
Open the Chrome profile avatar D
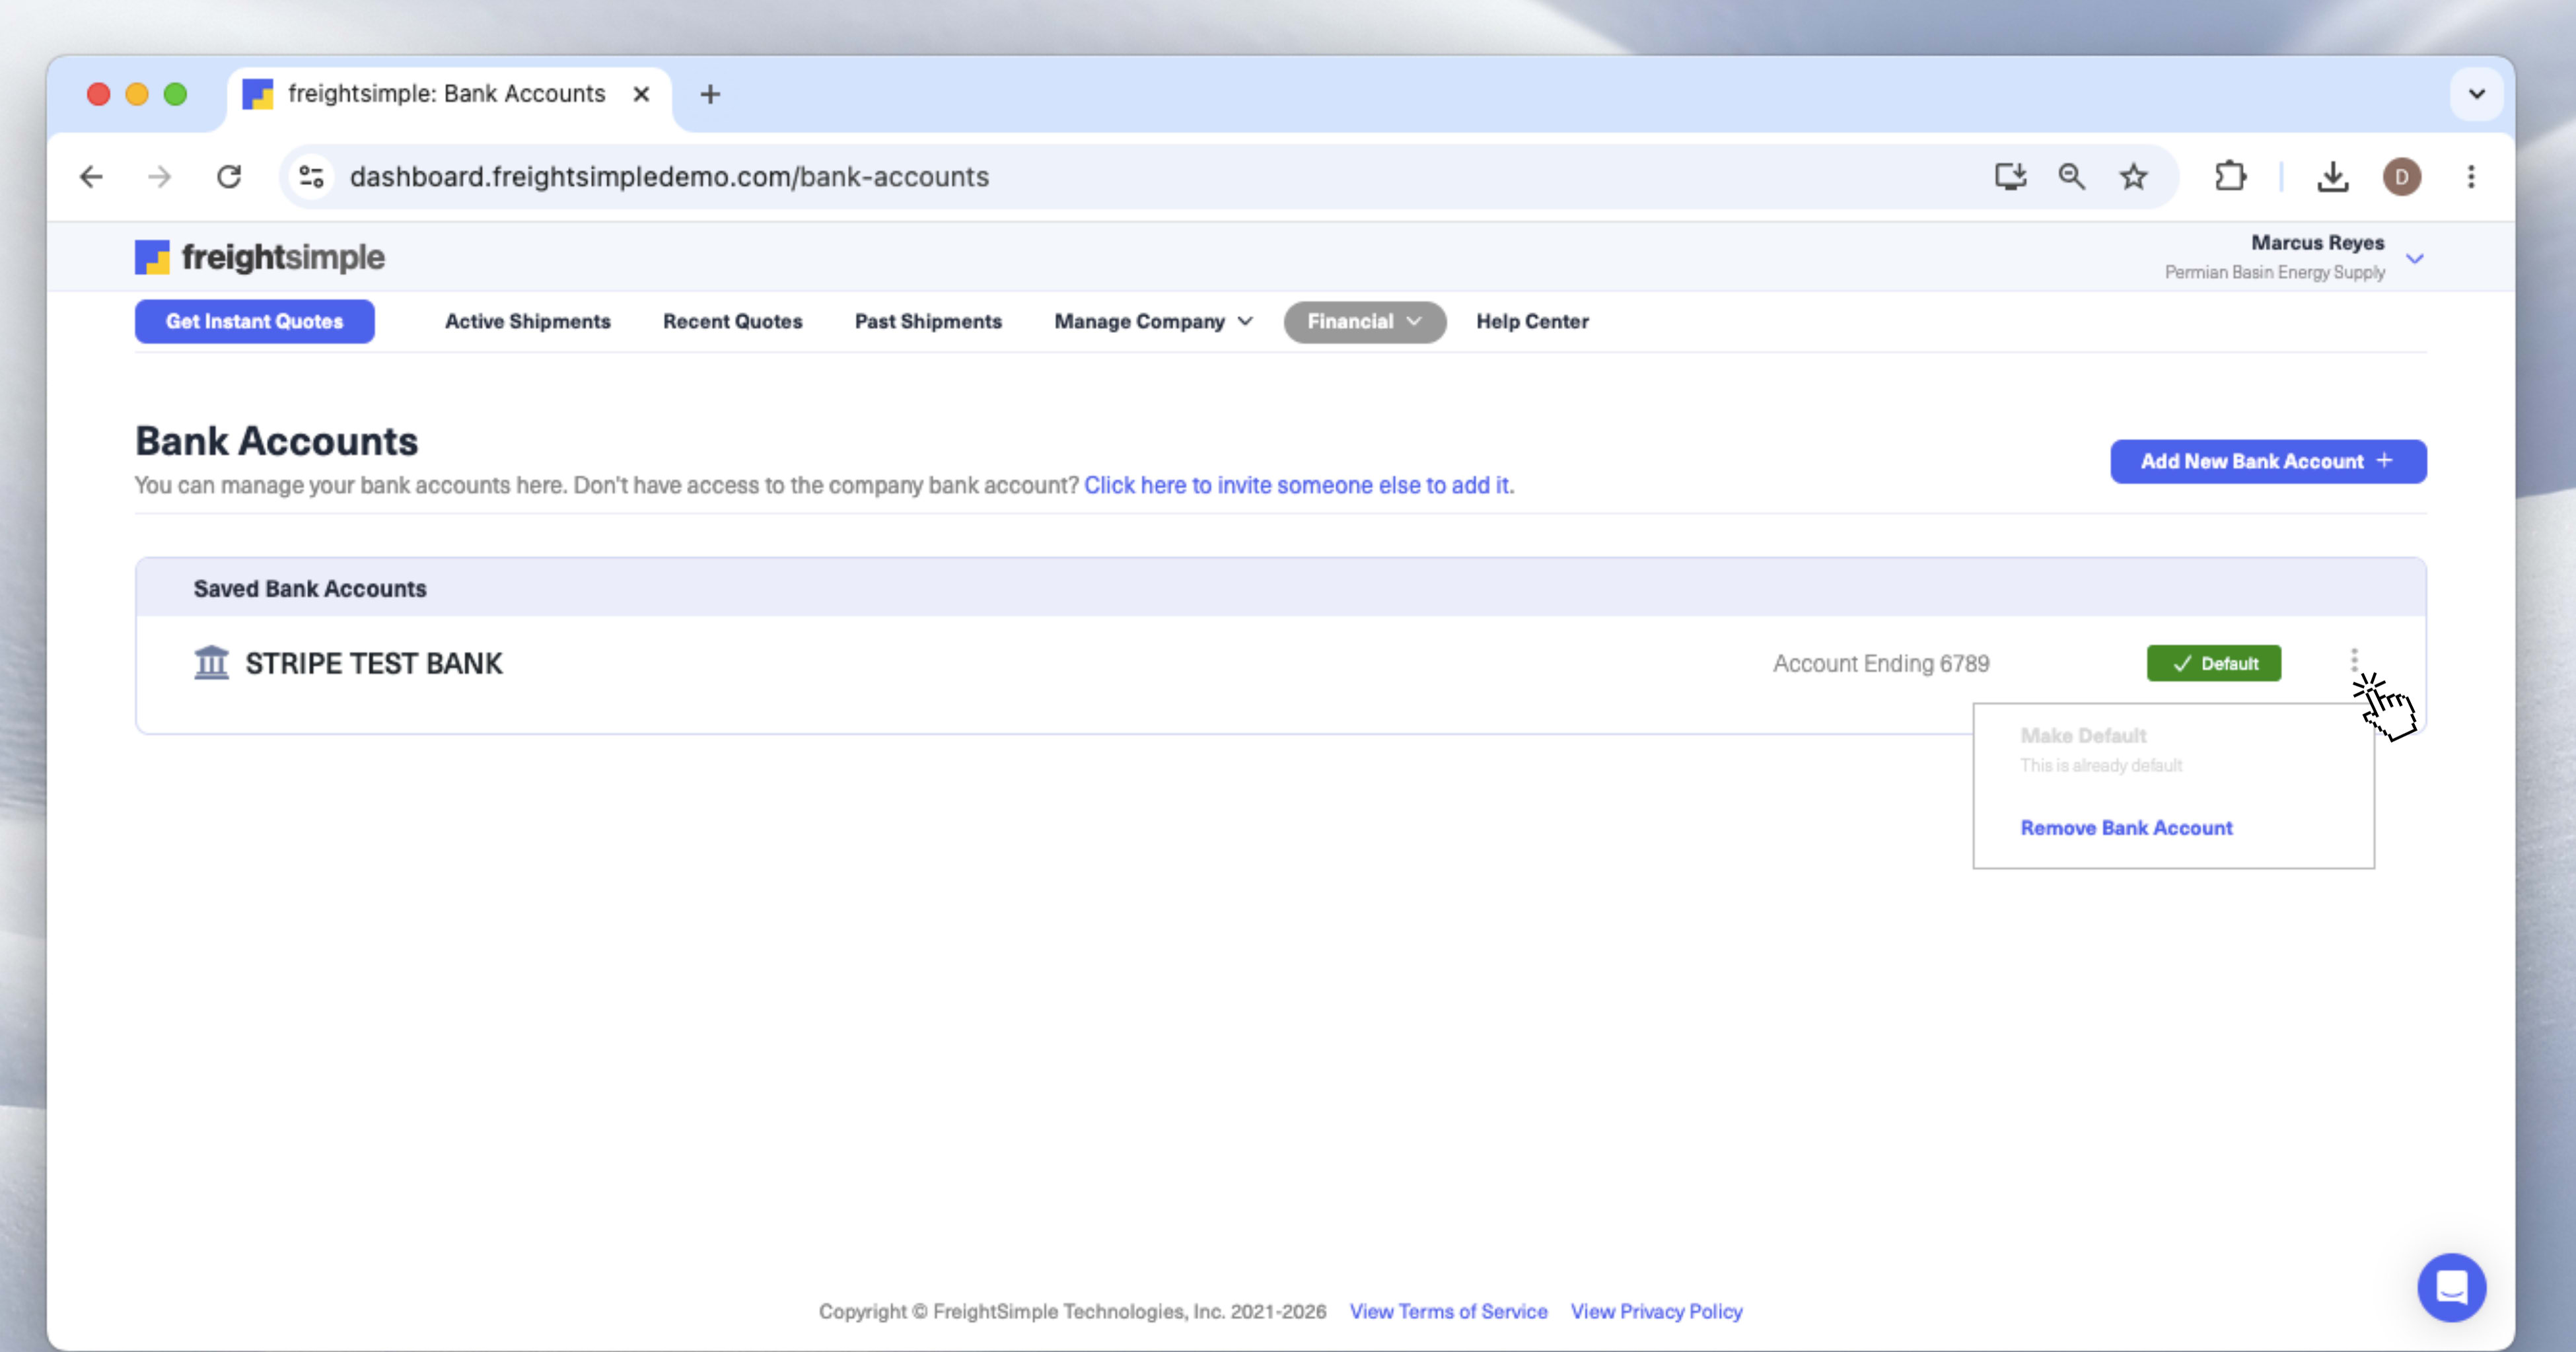tap(2401, 177)
